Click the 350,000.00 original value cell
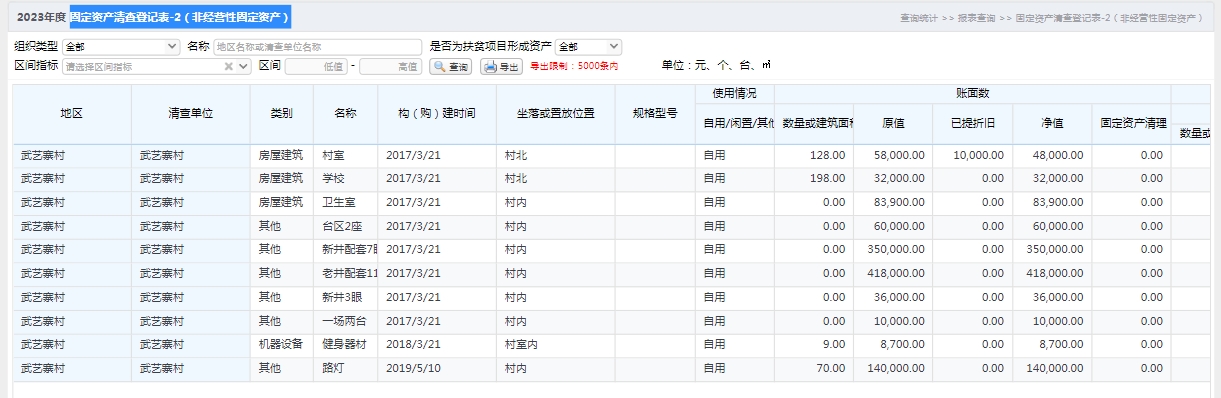This screenshot has height=398, width=1221. 893,250
